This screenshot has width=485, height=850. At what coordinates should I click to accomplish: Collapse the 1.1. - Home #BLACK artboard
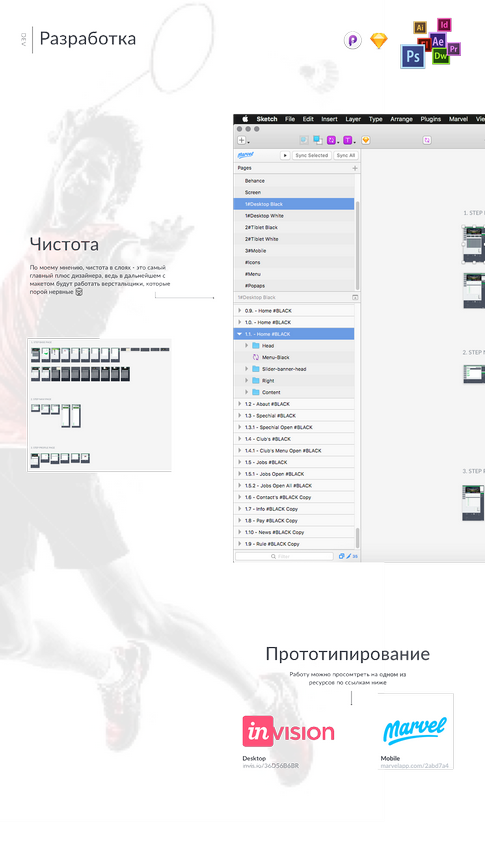pyautogui.click(x=239, y=334)
